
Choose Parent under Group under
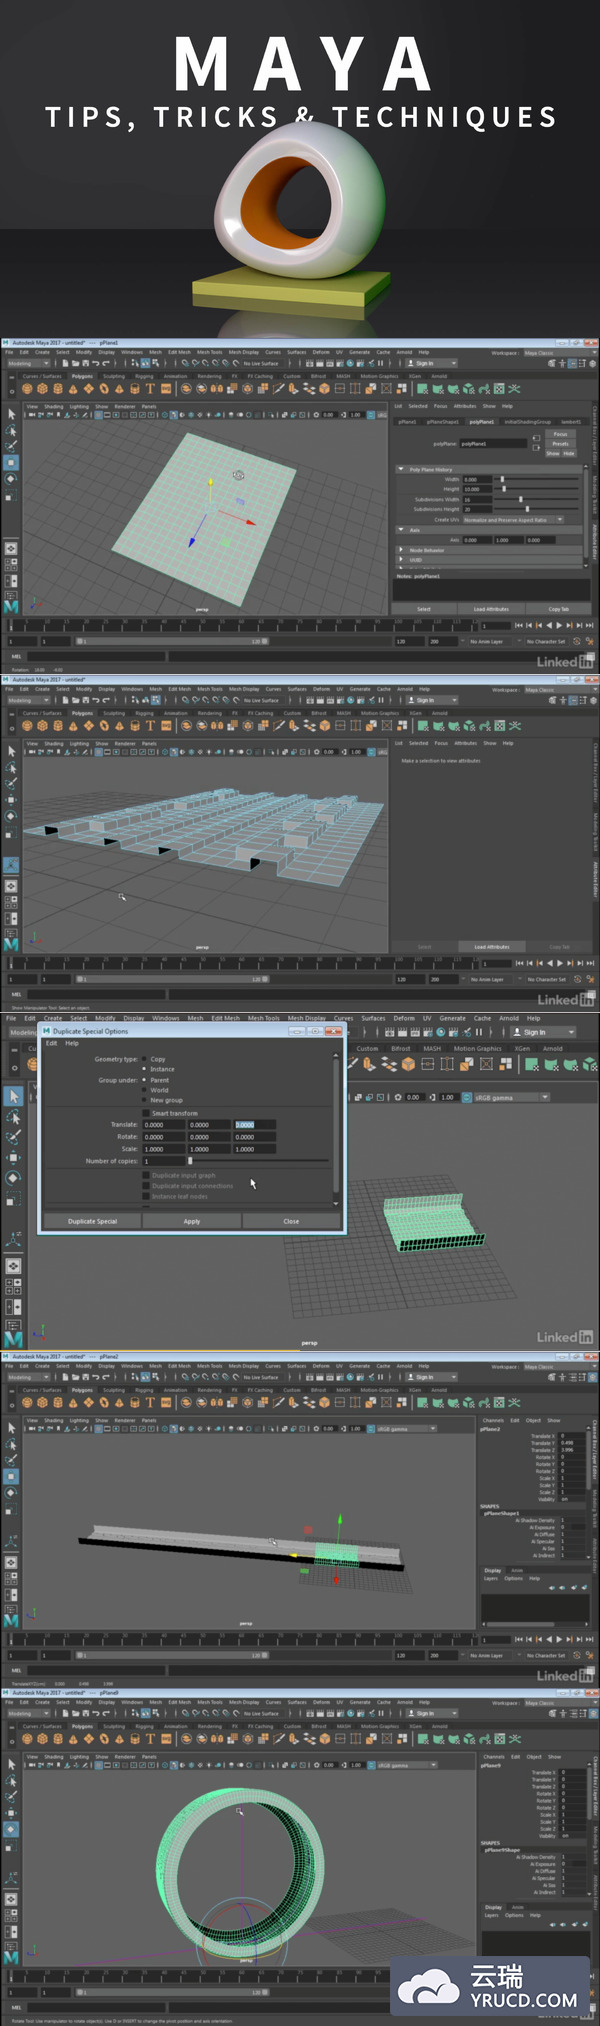[x=145, y=1080]
